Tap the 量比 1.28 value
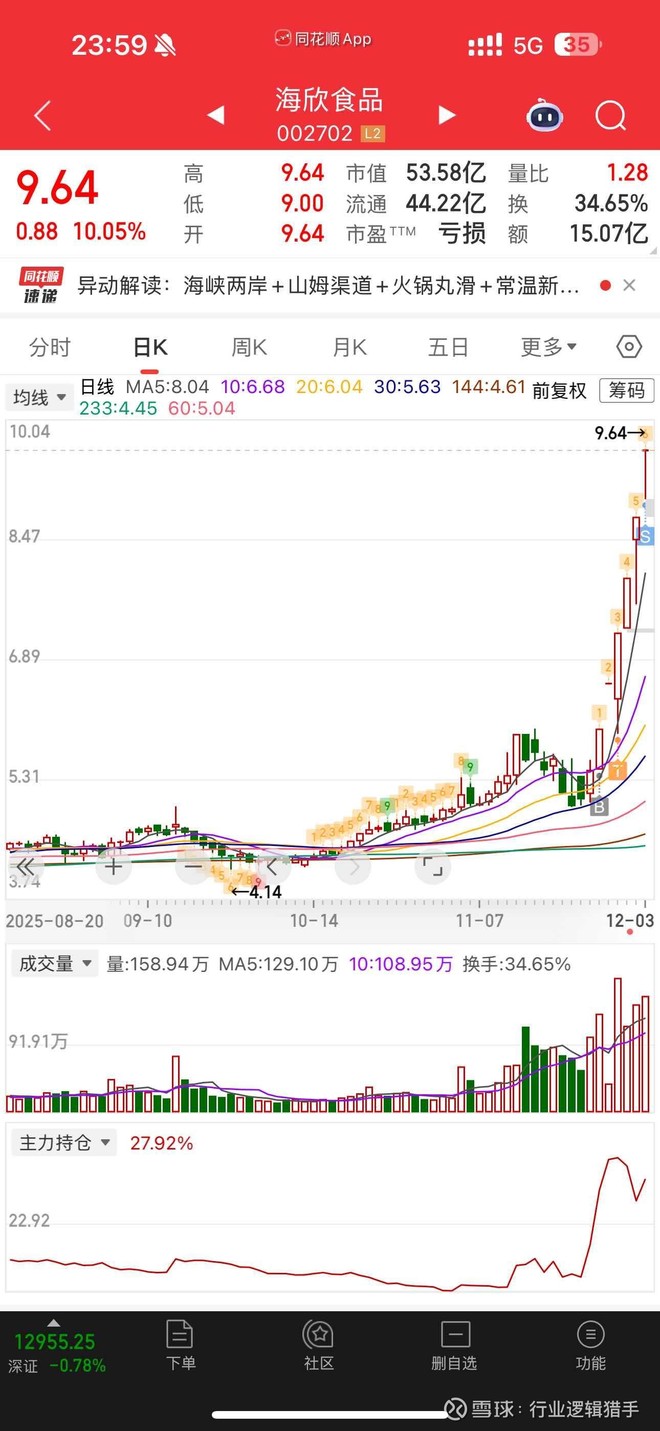The width and height of the screenshot is (660, 1431). click(x=628, y=173)
